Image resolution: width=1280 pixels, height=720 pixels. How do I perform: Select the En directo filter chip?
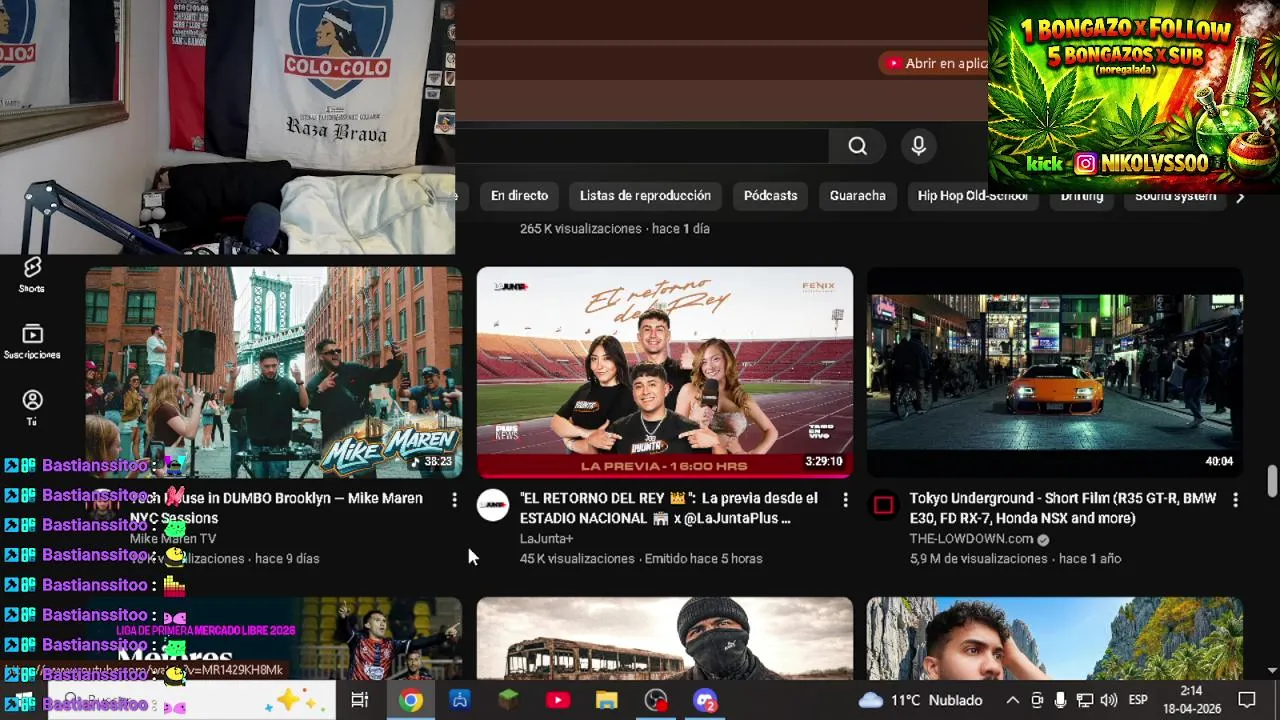pyautogui.click(x=519, y=196)
